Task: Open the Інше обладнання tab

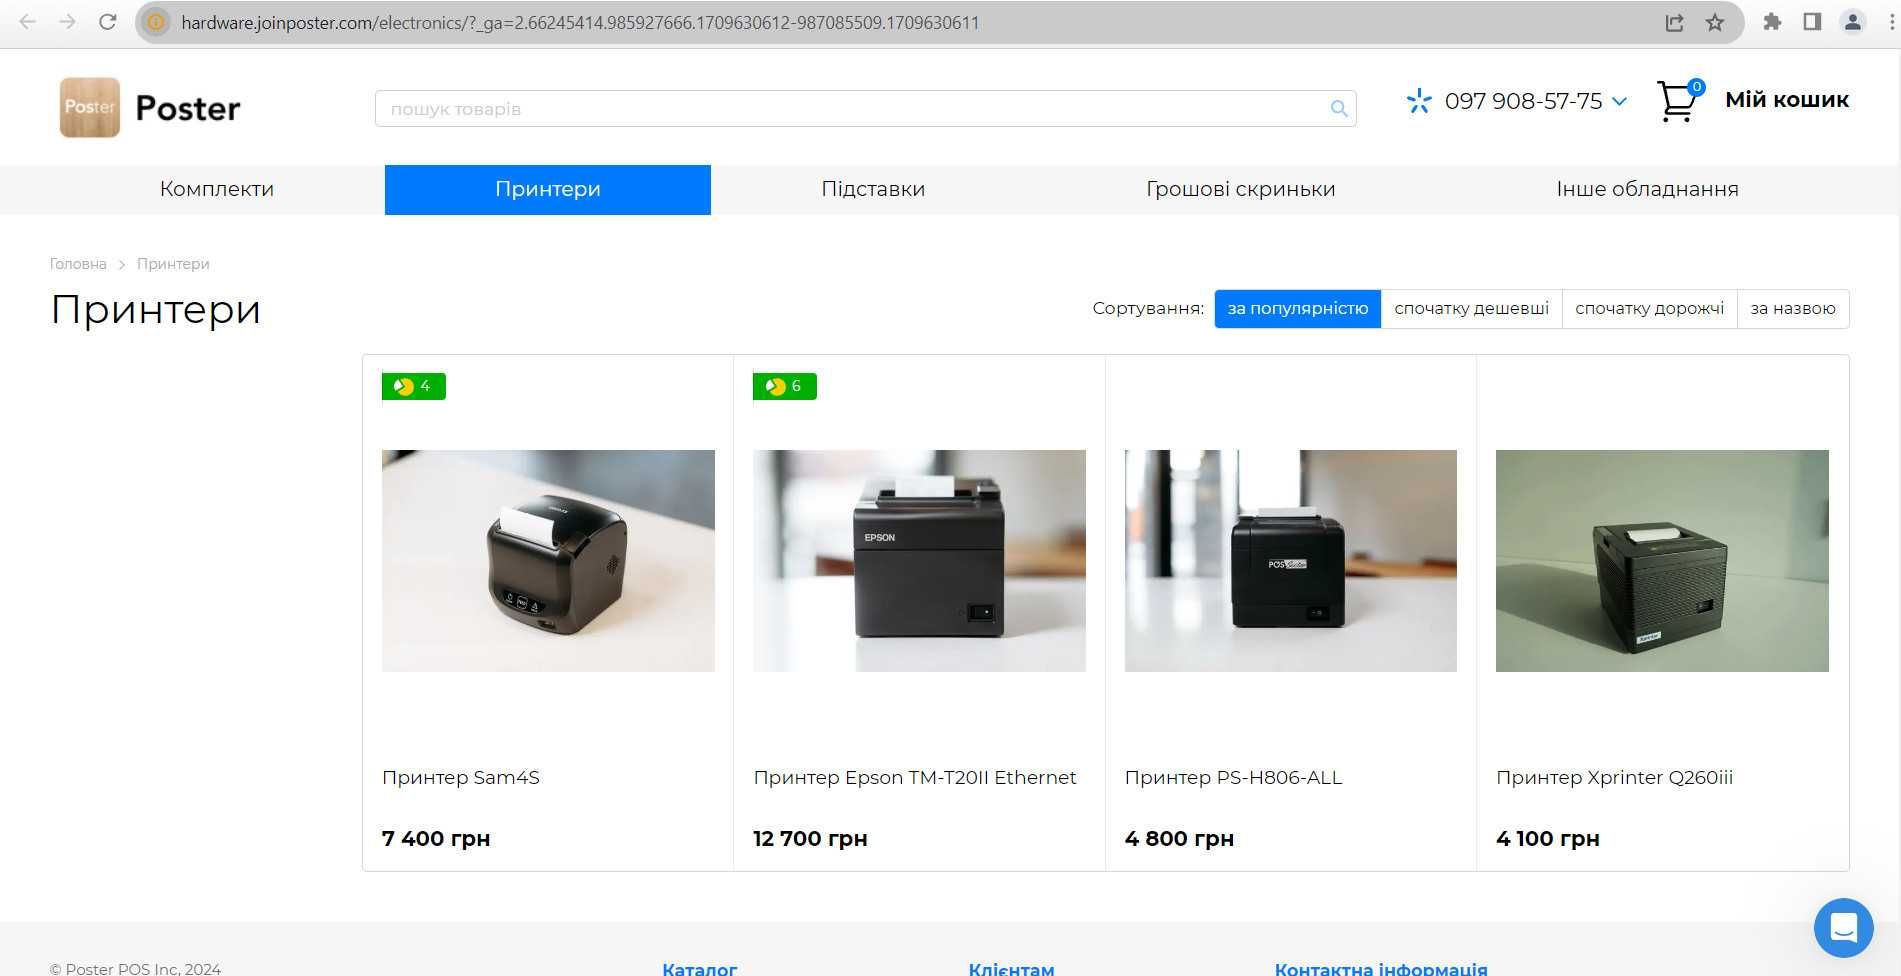Action: 1647,189
